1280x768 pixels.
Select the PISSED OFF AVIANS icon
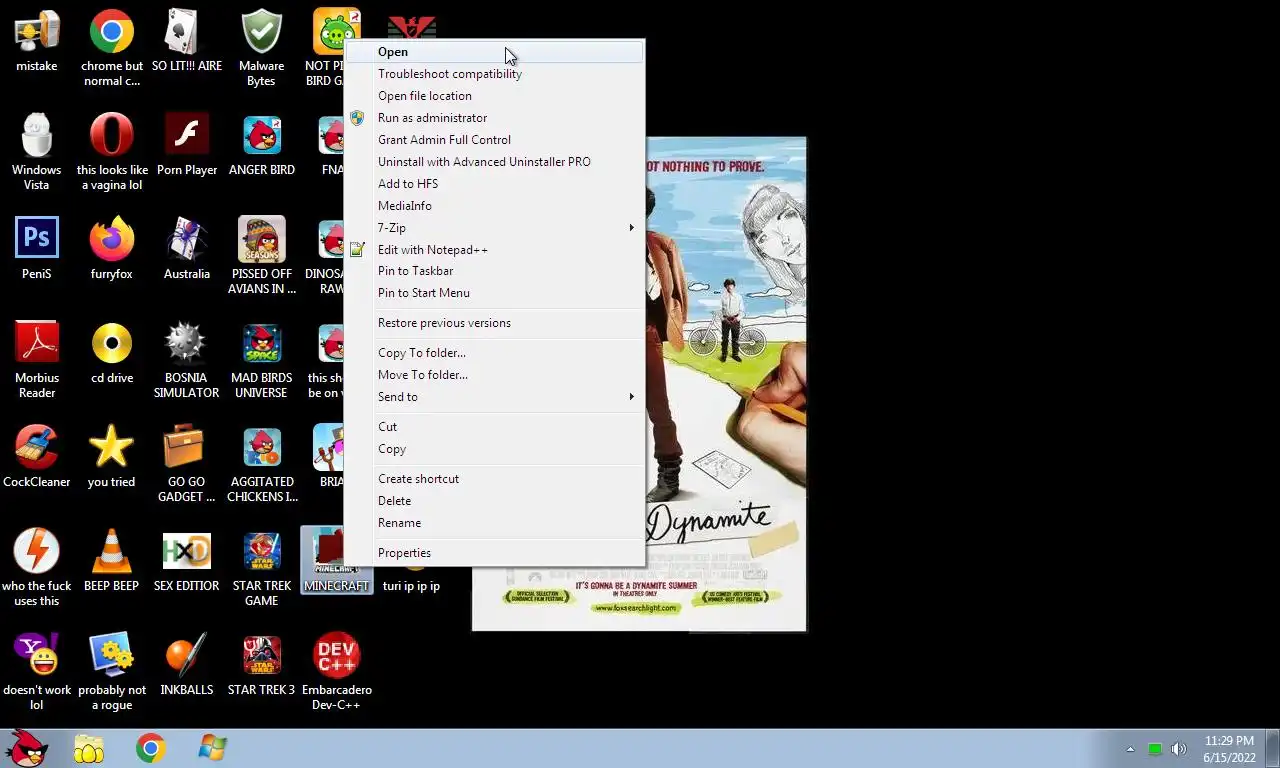[x=262, y=256]
